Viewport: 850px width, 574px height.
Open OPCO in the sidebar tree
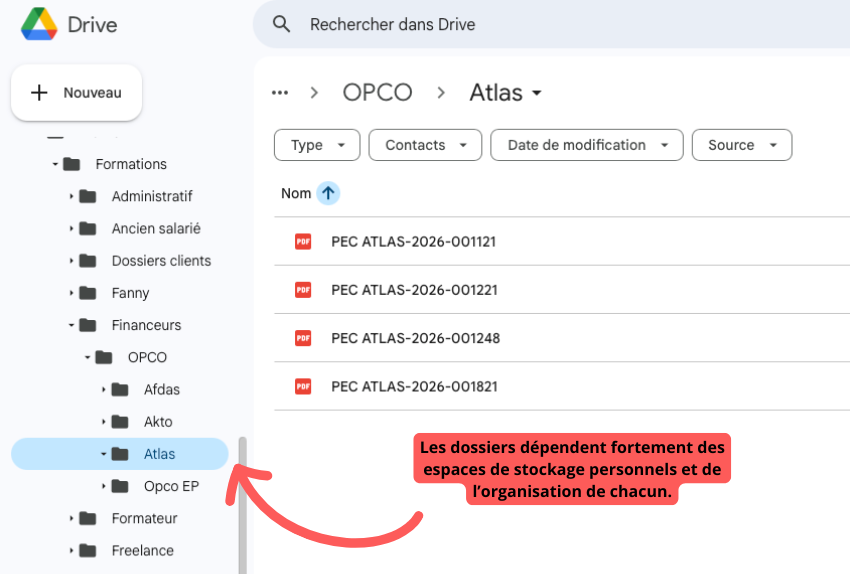pos(147,358)
